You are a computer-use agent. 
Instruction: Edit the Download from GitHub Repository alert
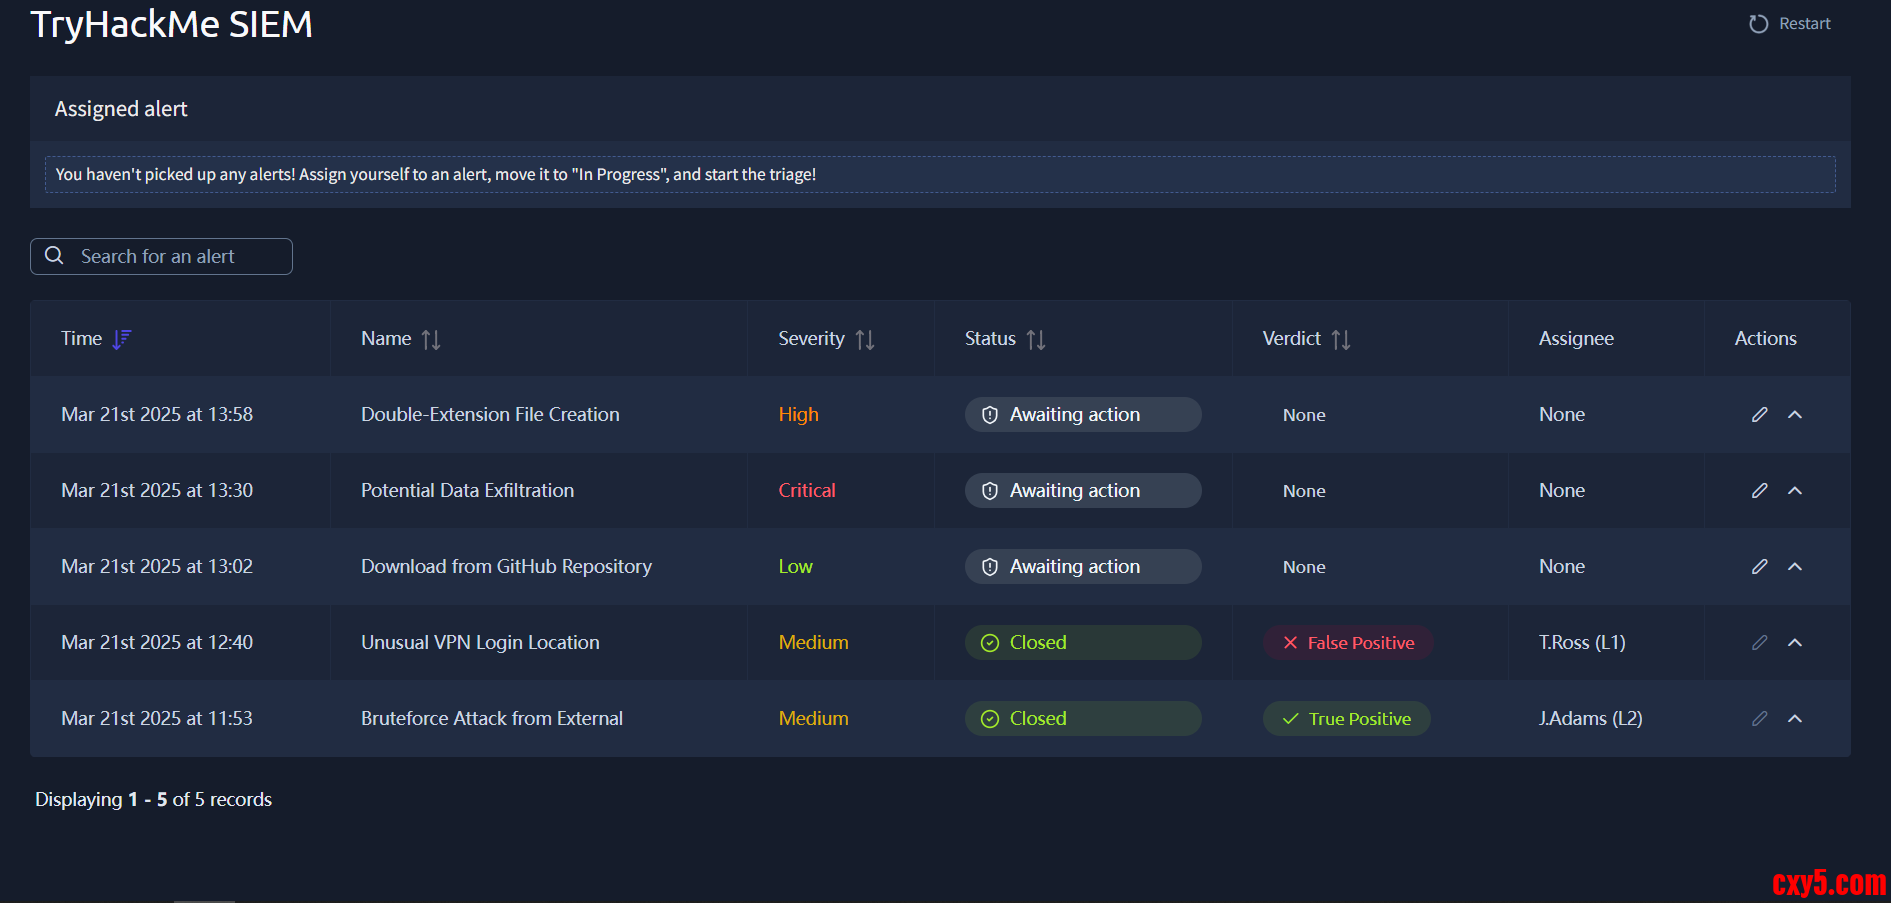pos(1760,567)
